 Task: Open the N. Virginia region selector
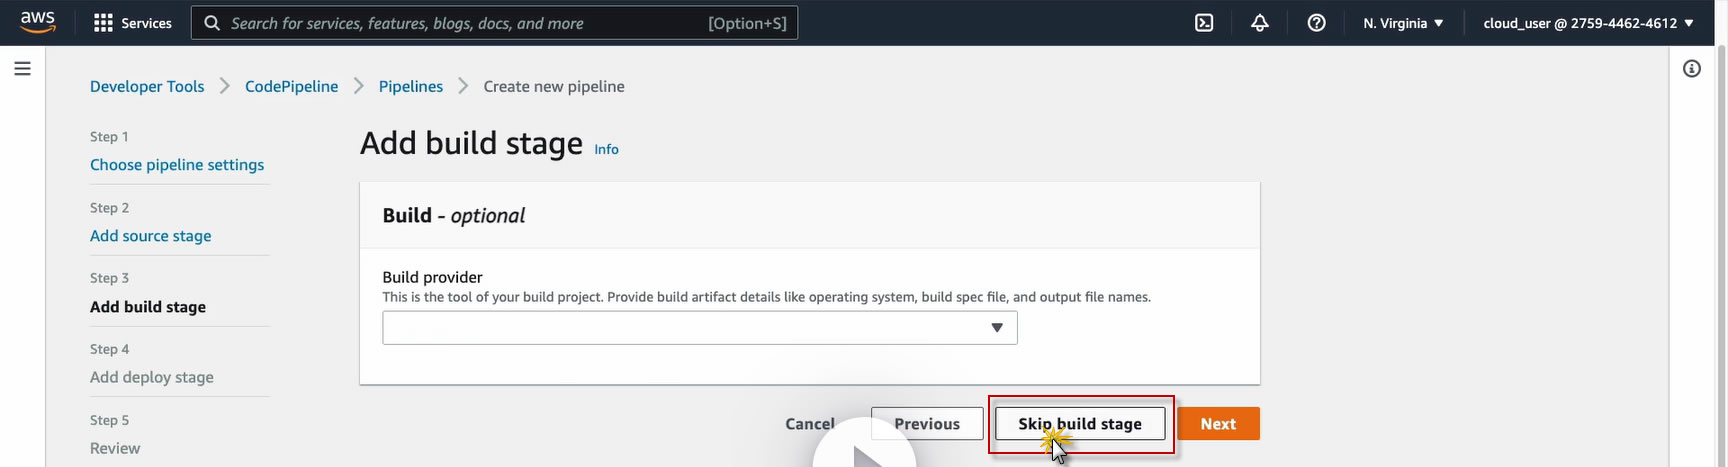click(1403, 23)
